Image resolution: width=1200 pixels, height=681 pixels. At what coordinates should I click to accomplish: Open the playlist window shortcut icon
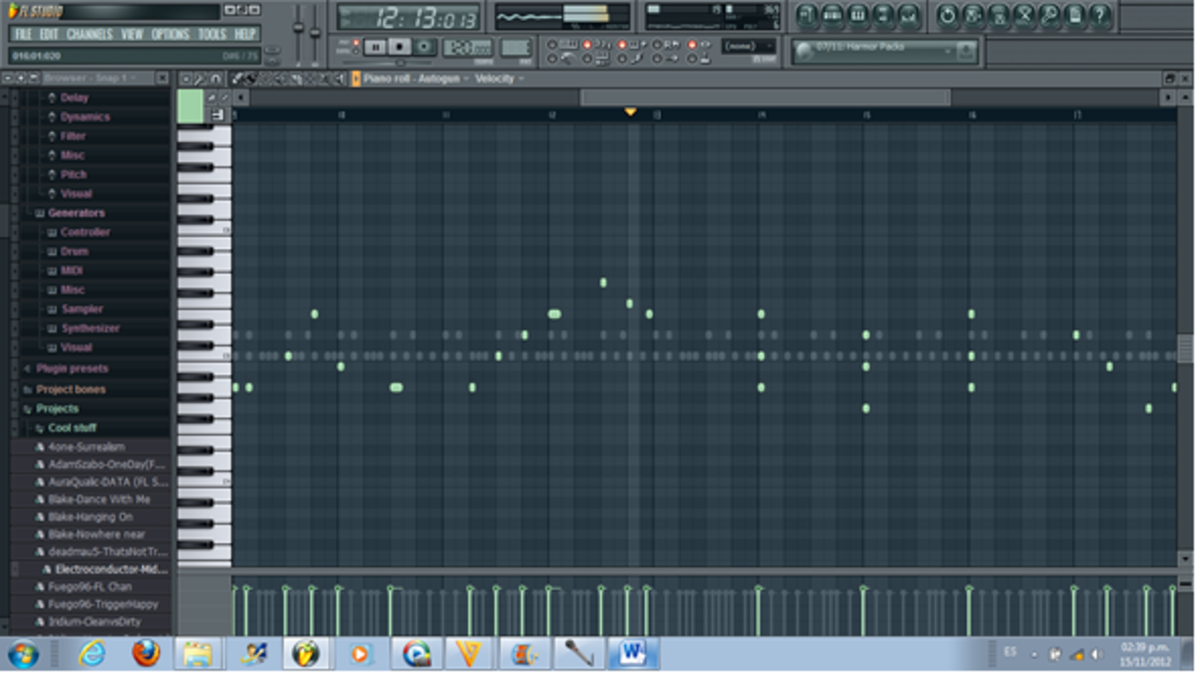(807, 15)
